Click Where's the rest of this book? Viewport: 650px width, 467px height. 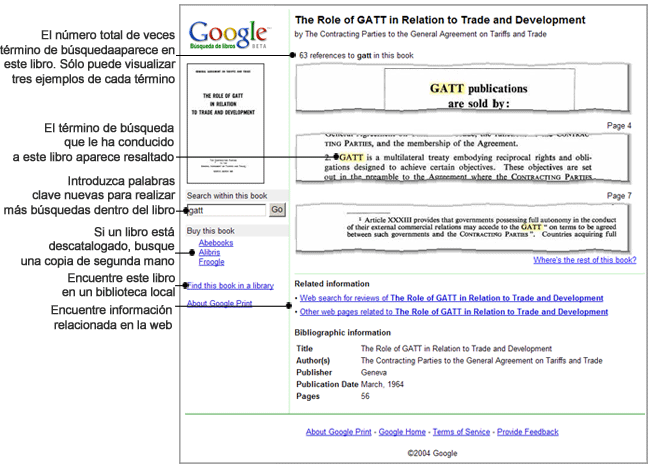585,260
